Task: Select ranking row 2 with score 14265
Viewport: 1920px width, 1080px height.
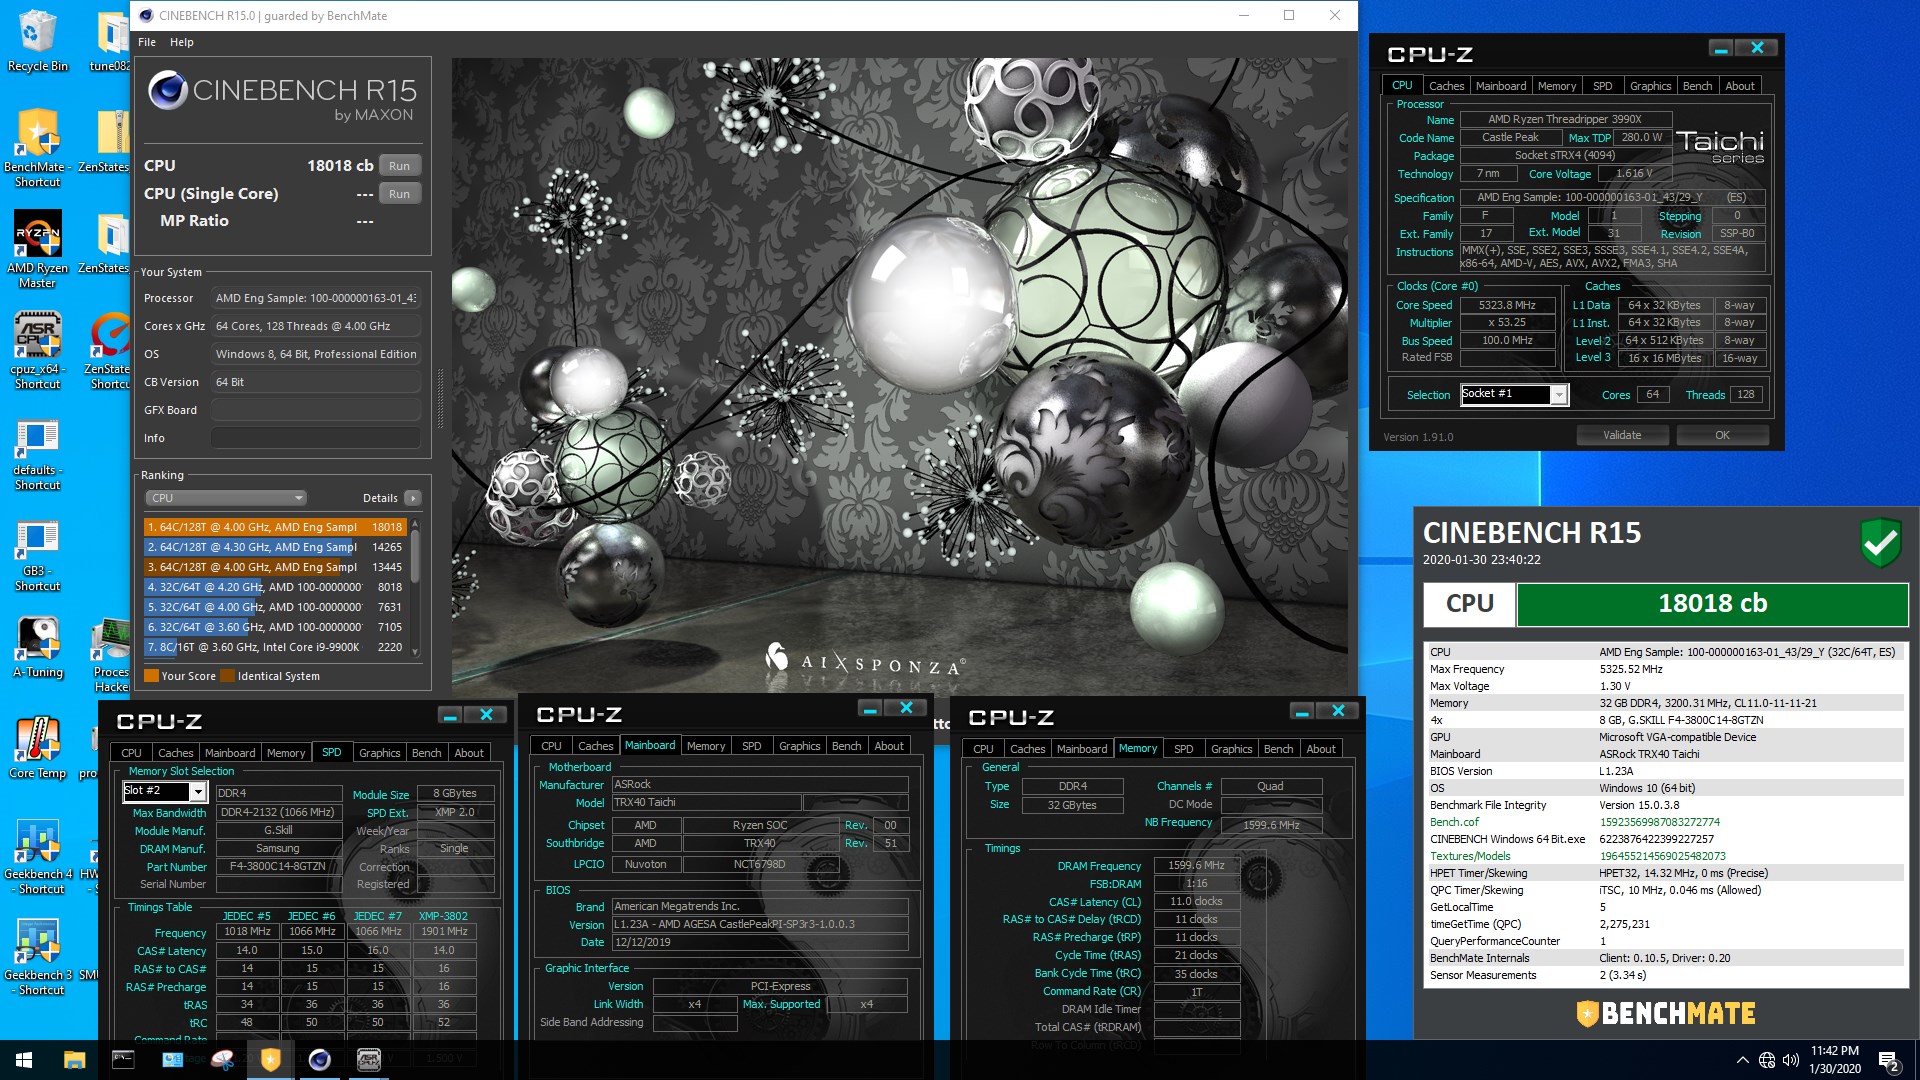Action: [275, 547]
